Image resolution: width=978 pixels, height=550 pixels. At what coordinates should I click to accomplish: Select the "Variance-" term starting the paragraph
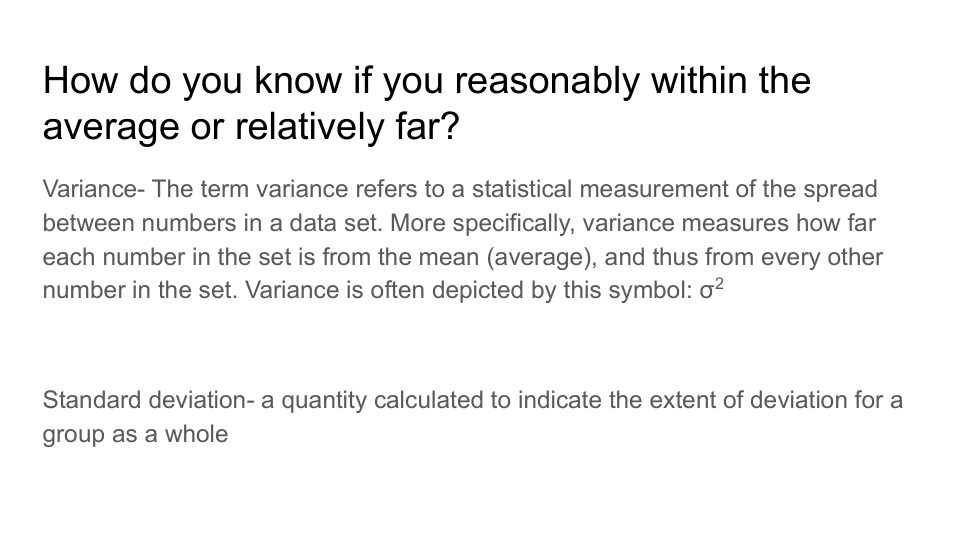pyautogui.click(x=94, y=189)
